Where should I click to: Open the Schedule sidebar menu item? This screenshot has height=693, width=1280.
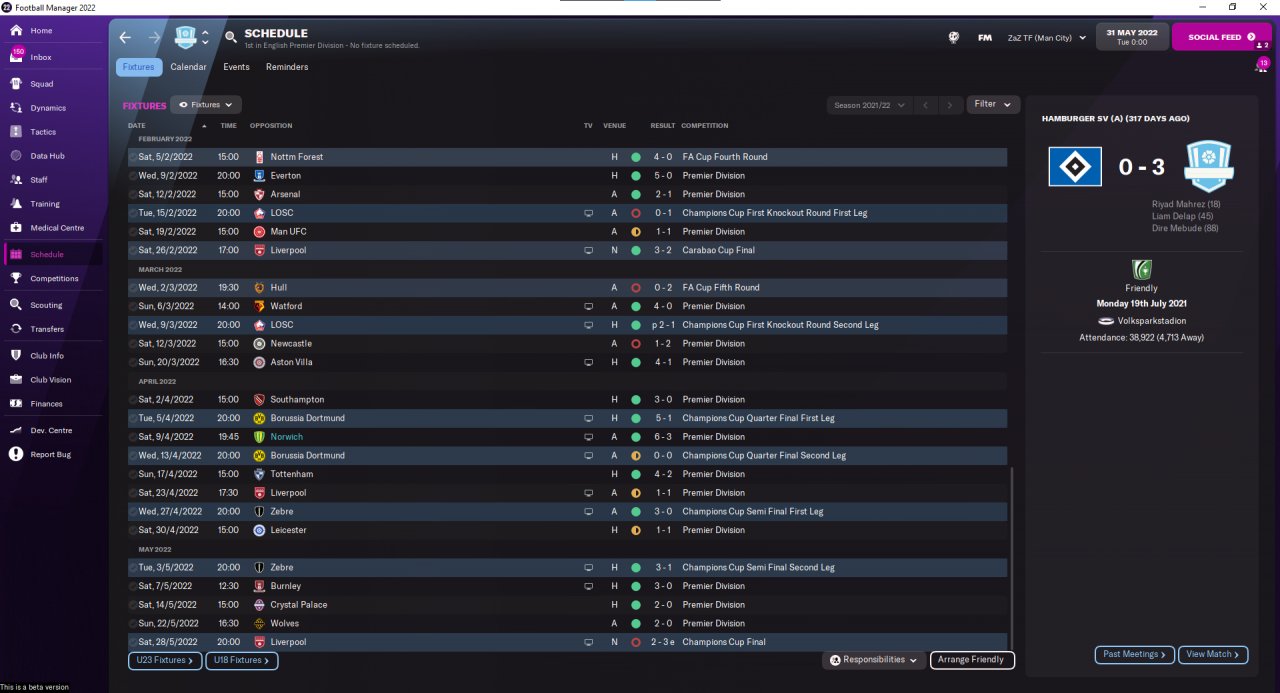coord(51,254)
